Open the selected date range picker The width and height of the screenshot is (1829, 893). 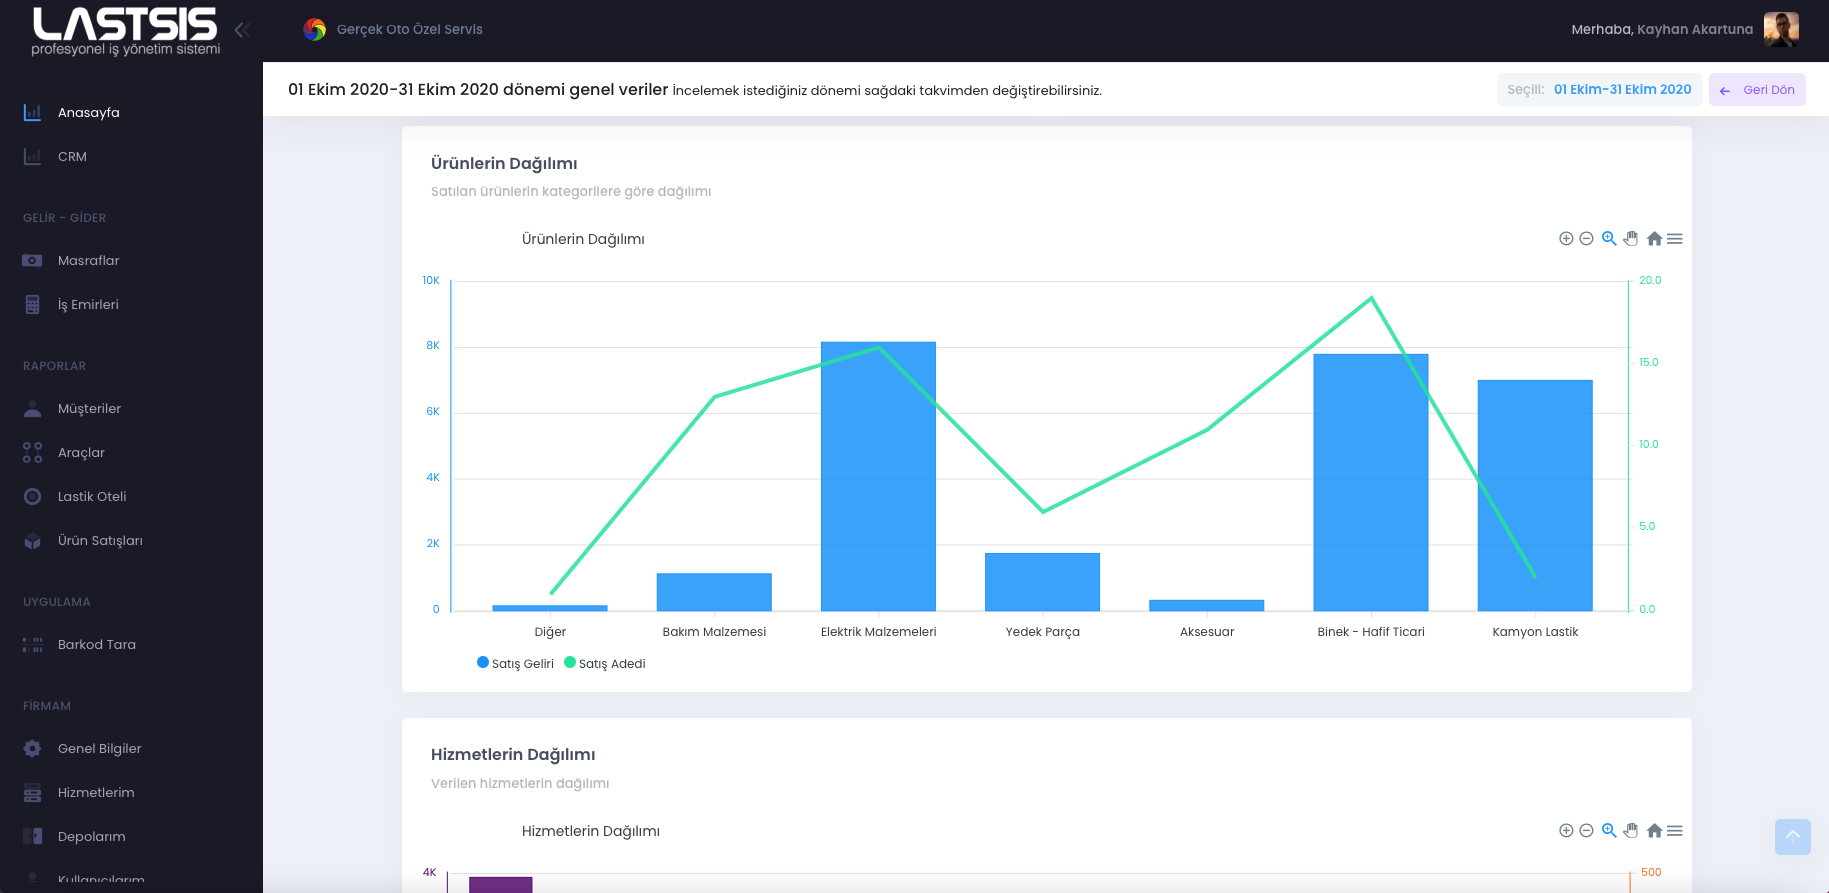1599,90
